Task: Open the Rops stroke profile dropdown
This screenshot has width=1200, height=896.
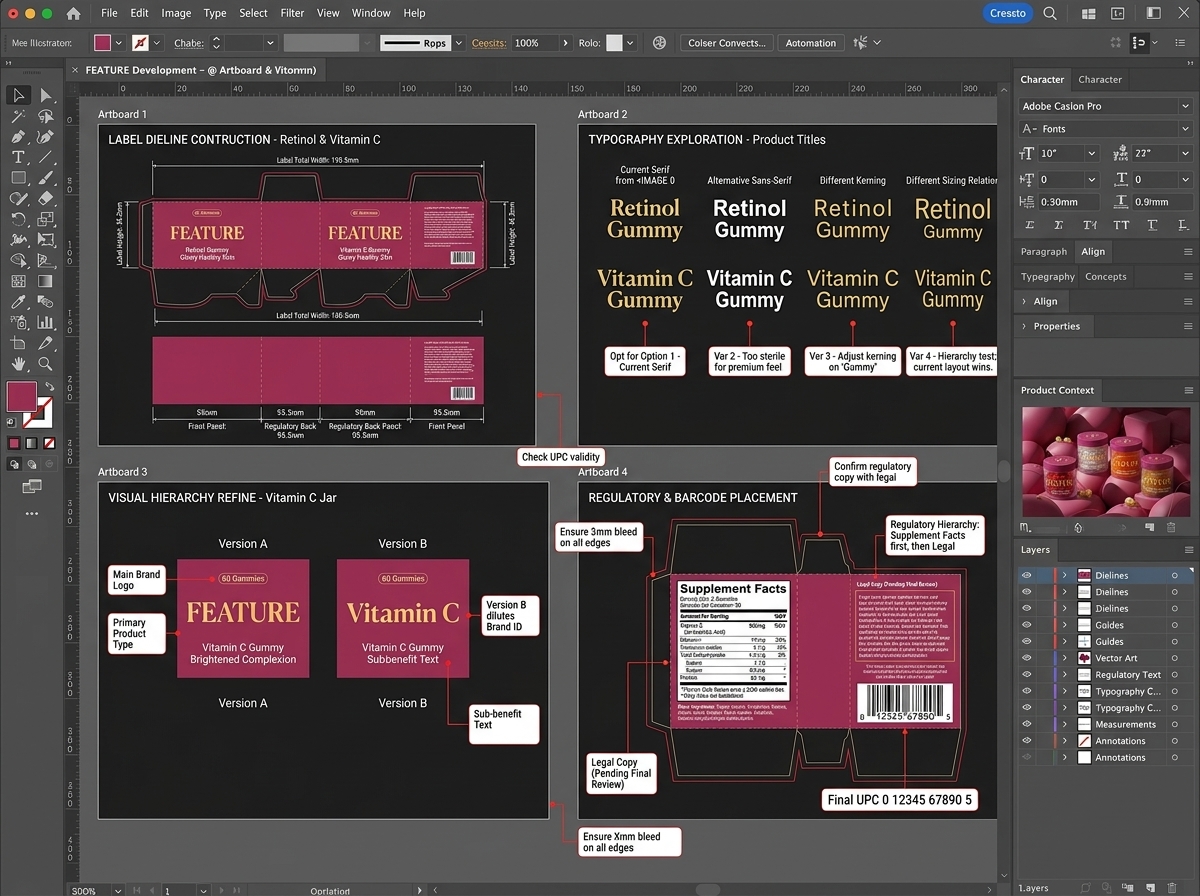Action: 459,43
